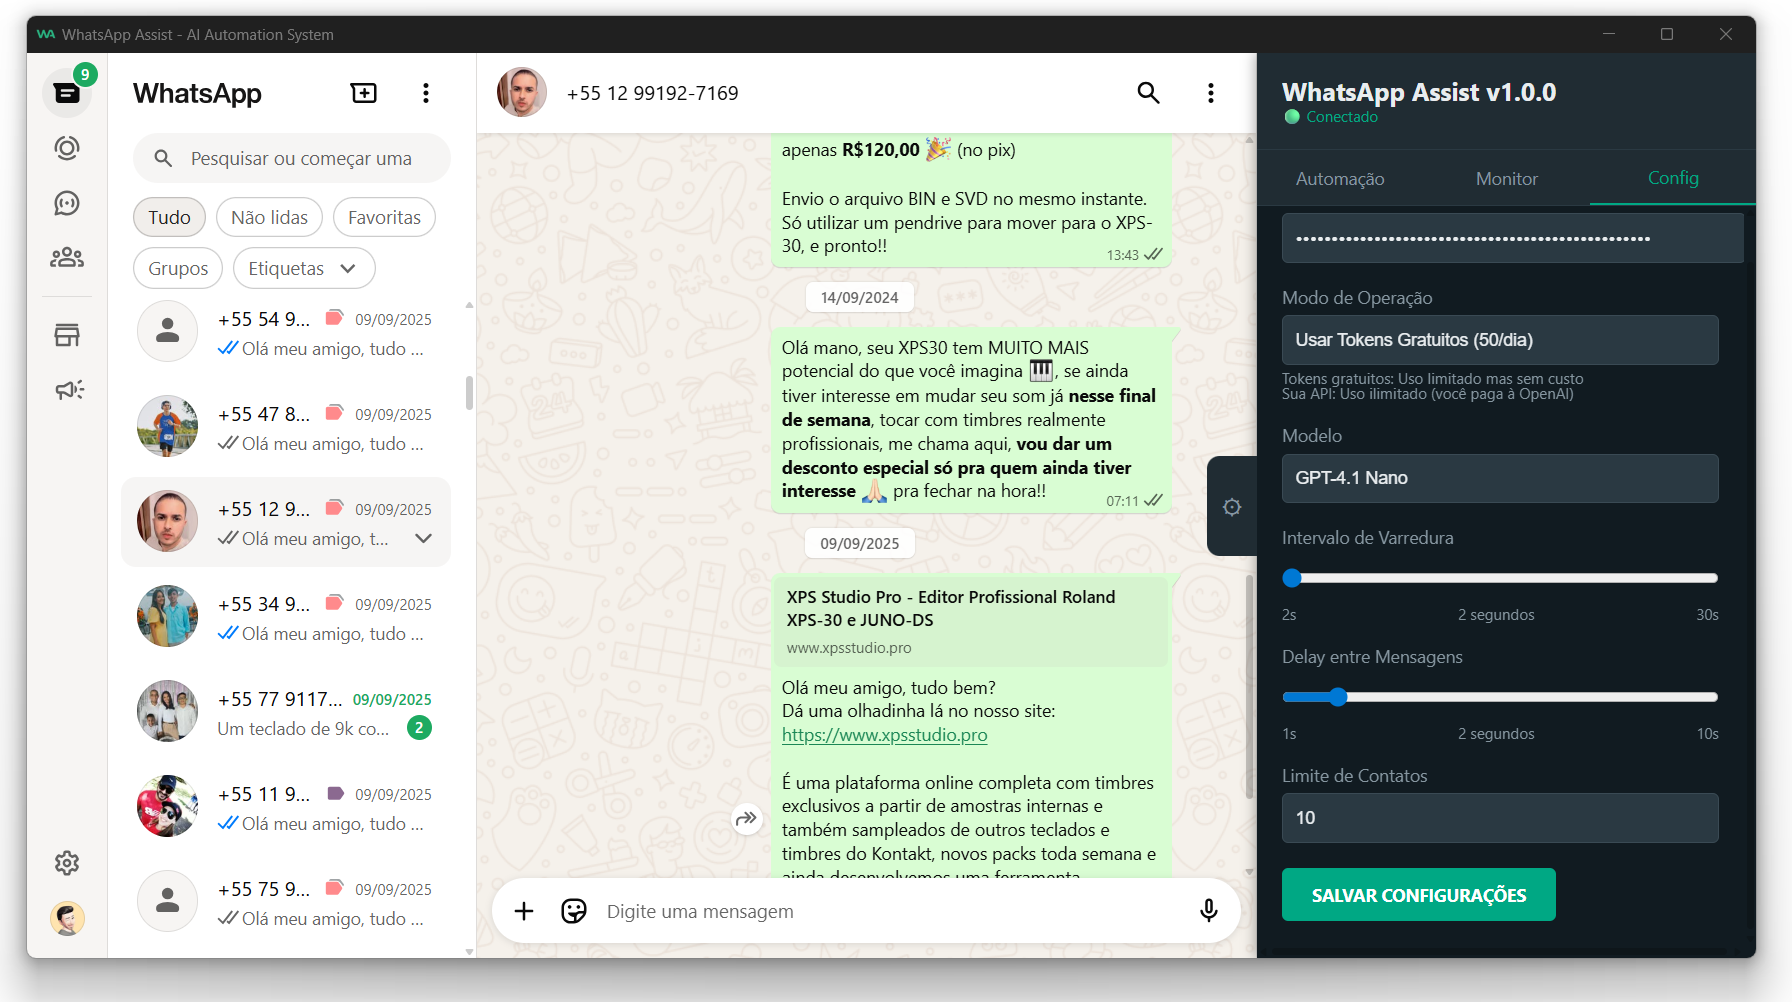This screenshot has width=1792, height=1002.
Task: Click the search icon in chat header
Action: (1148, 93)
